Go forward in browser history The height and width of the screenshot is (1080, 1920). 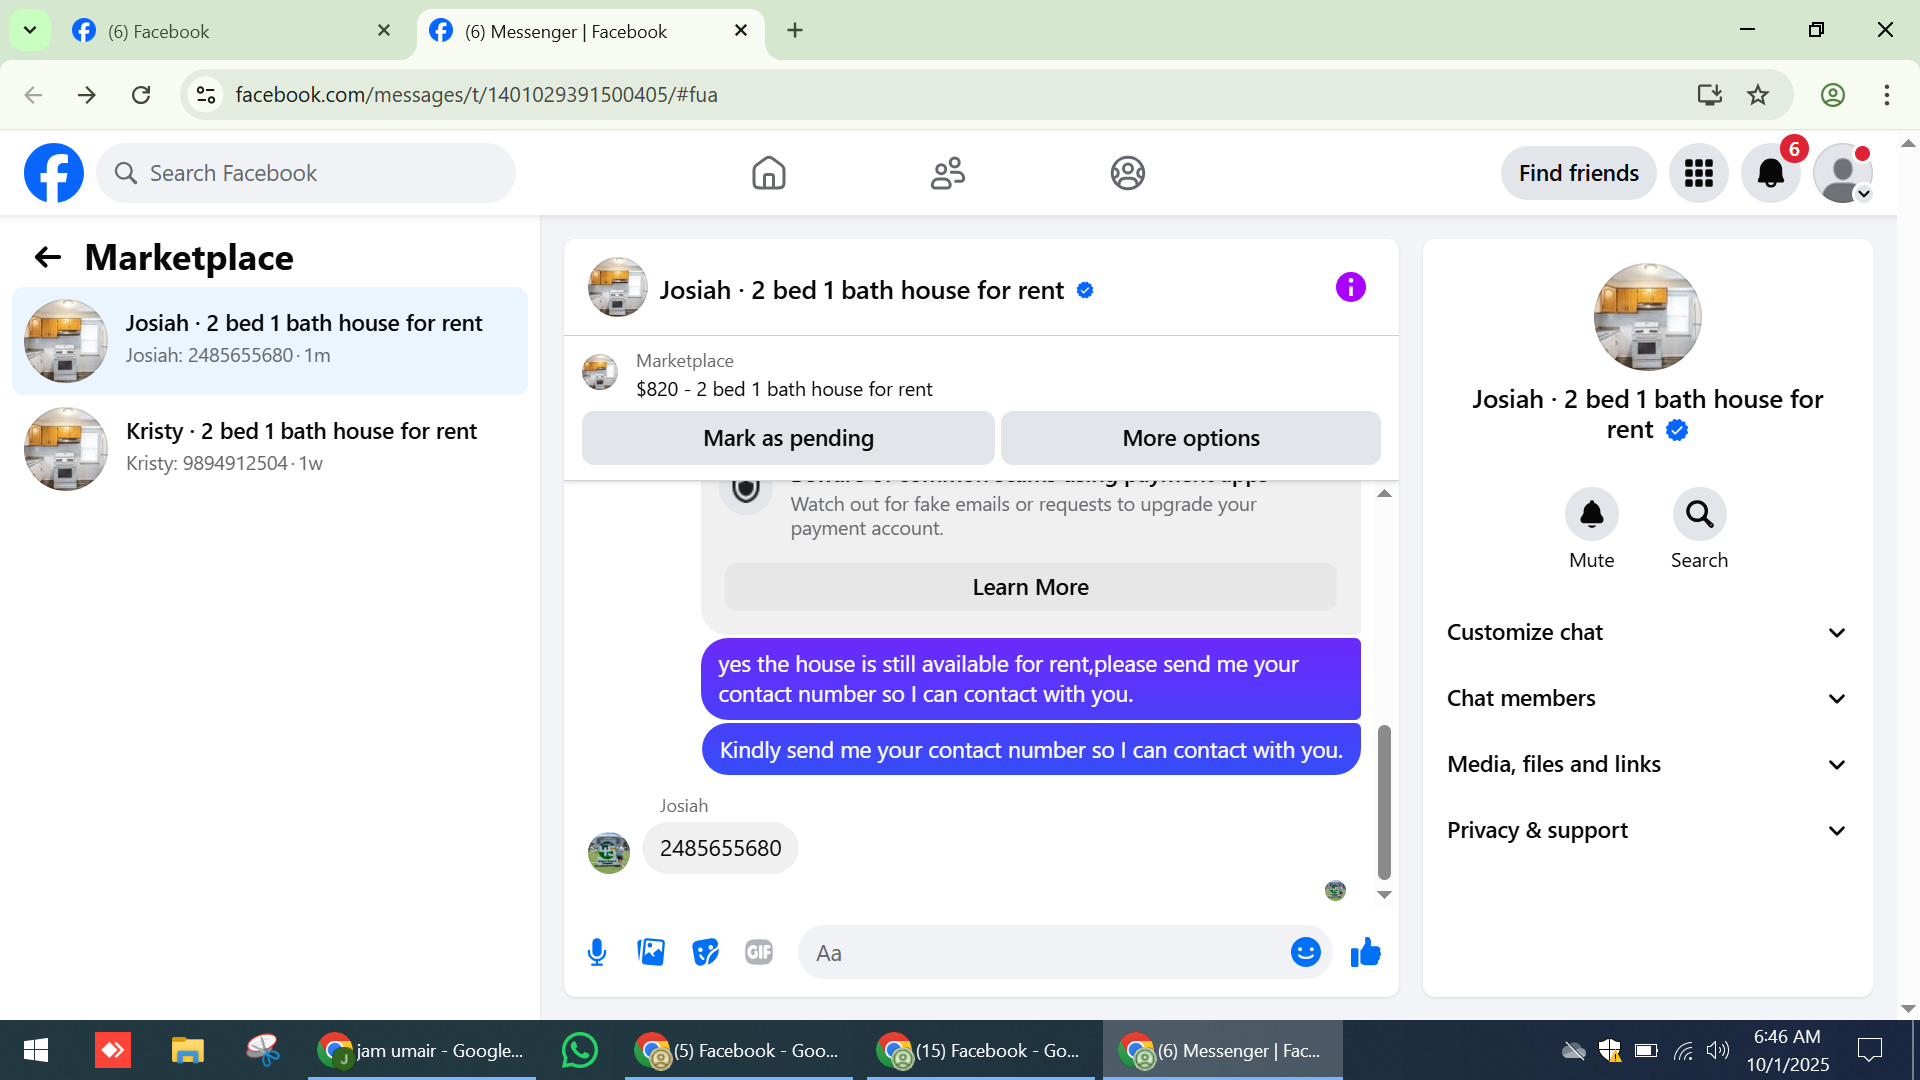[87, 95]
